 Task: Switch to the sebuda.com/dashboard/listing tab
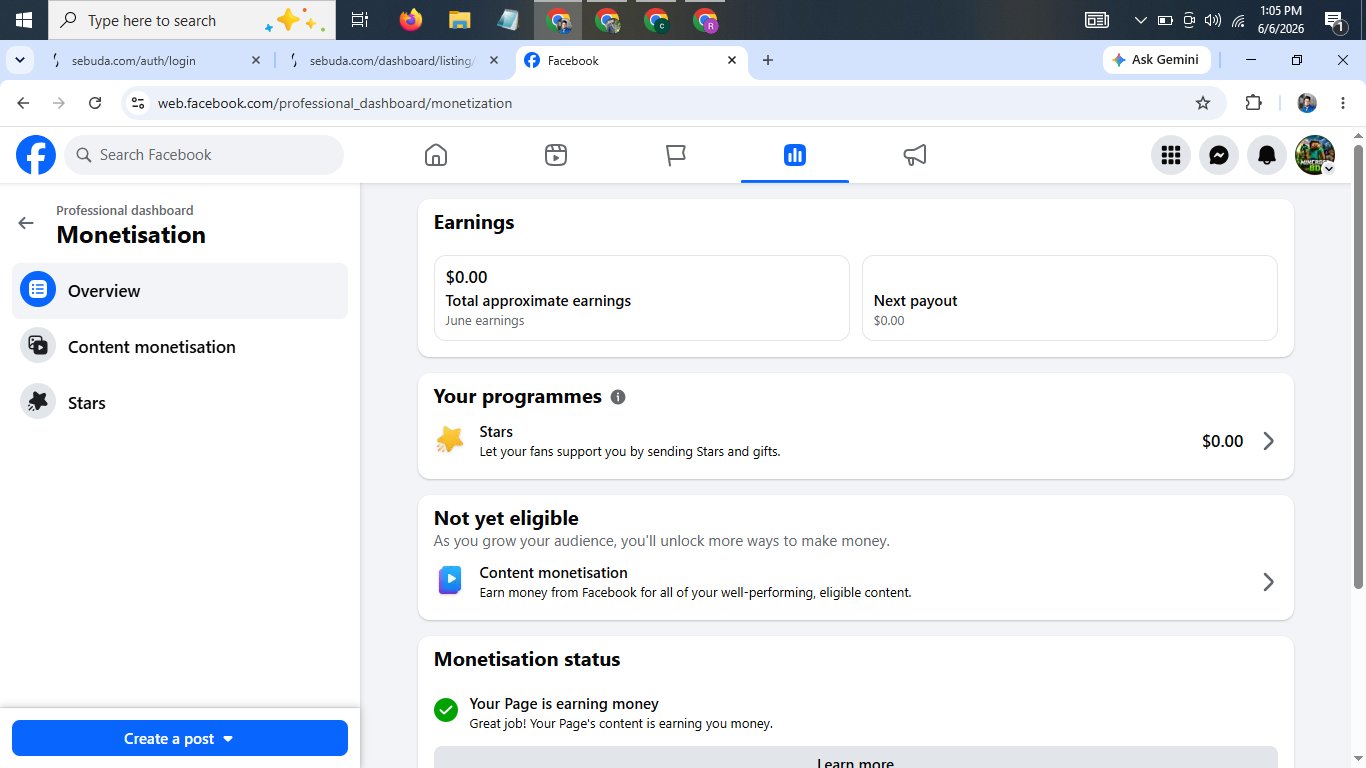coord(394,60)
